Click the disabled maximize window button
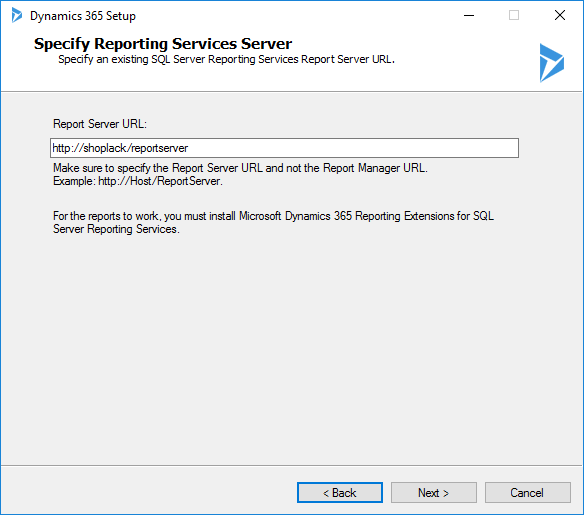The image size is (584, 515). [x=514, y=15]
